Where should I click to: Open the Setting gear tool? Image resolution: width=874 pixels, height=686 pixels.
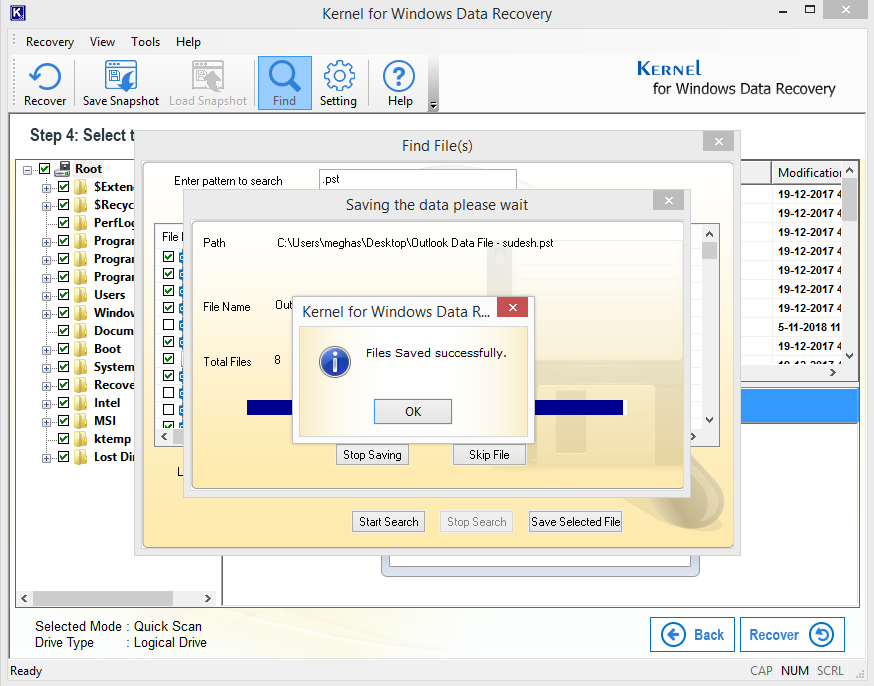point(338,84)
